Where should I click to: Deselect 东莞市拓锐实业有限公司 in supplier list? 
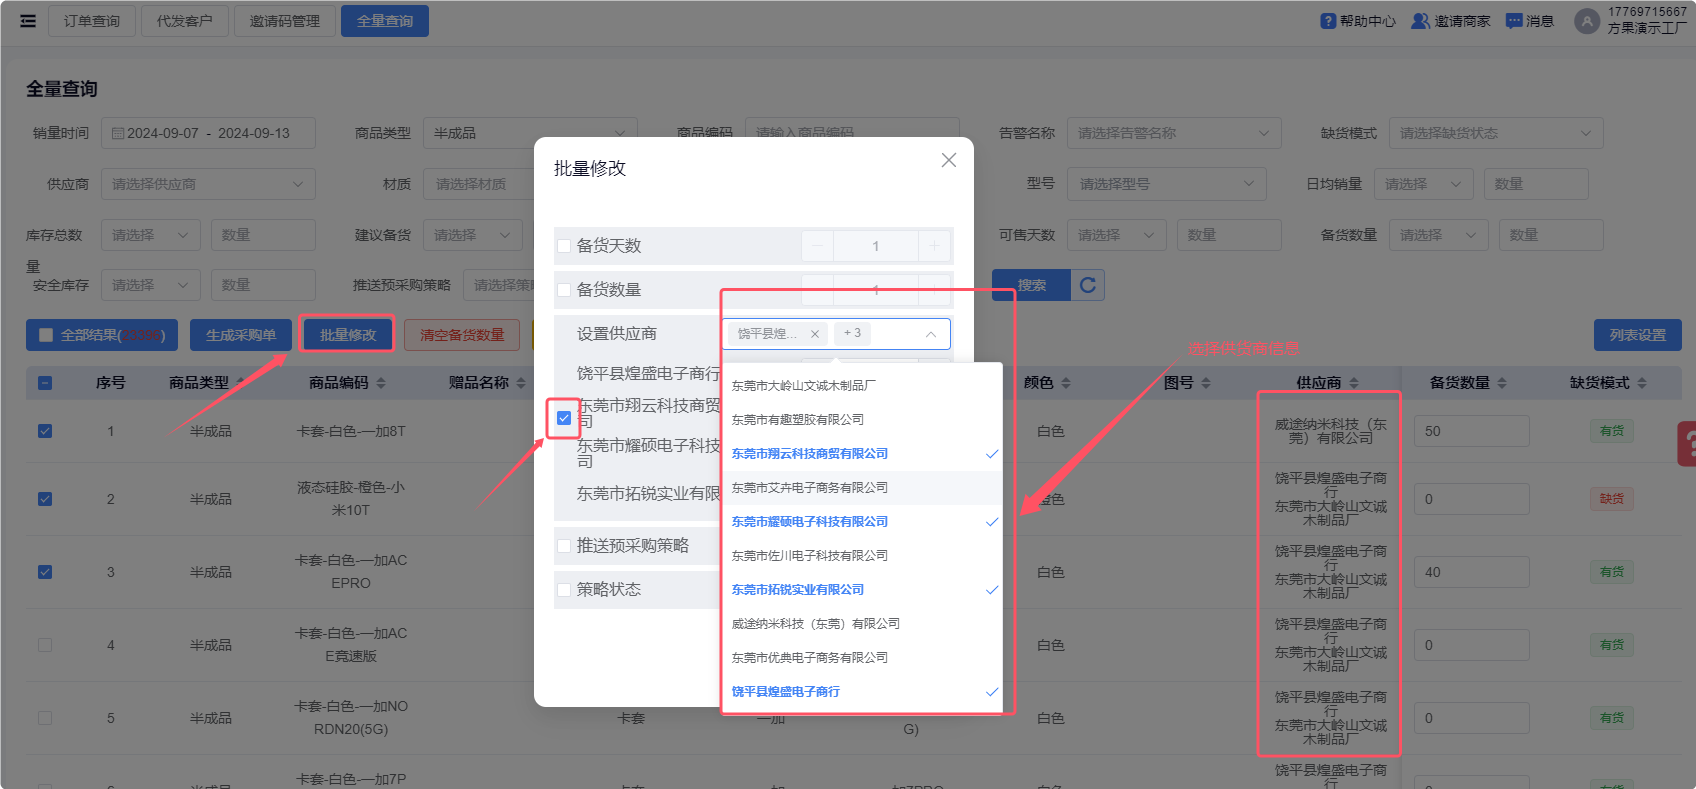click(862, 590)
